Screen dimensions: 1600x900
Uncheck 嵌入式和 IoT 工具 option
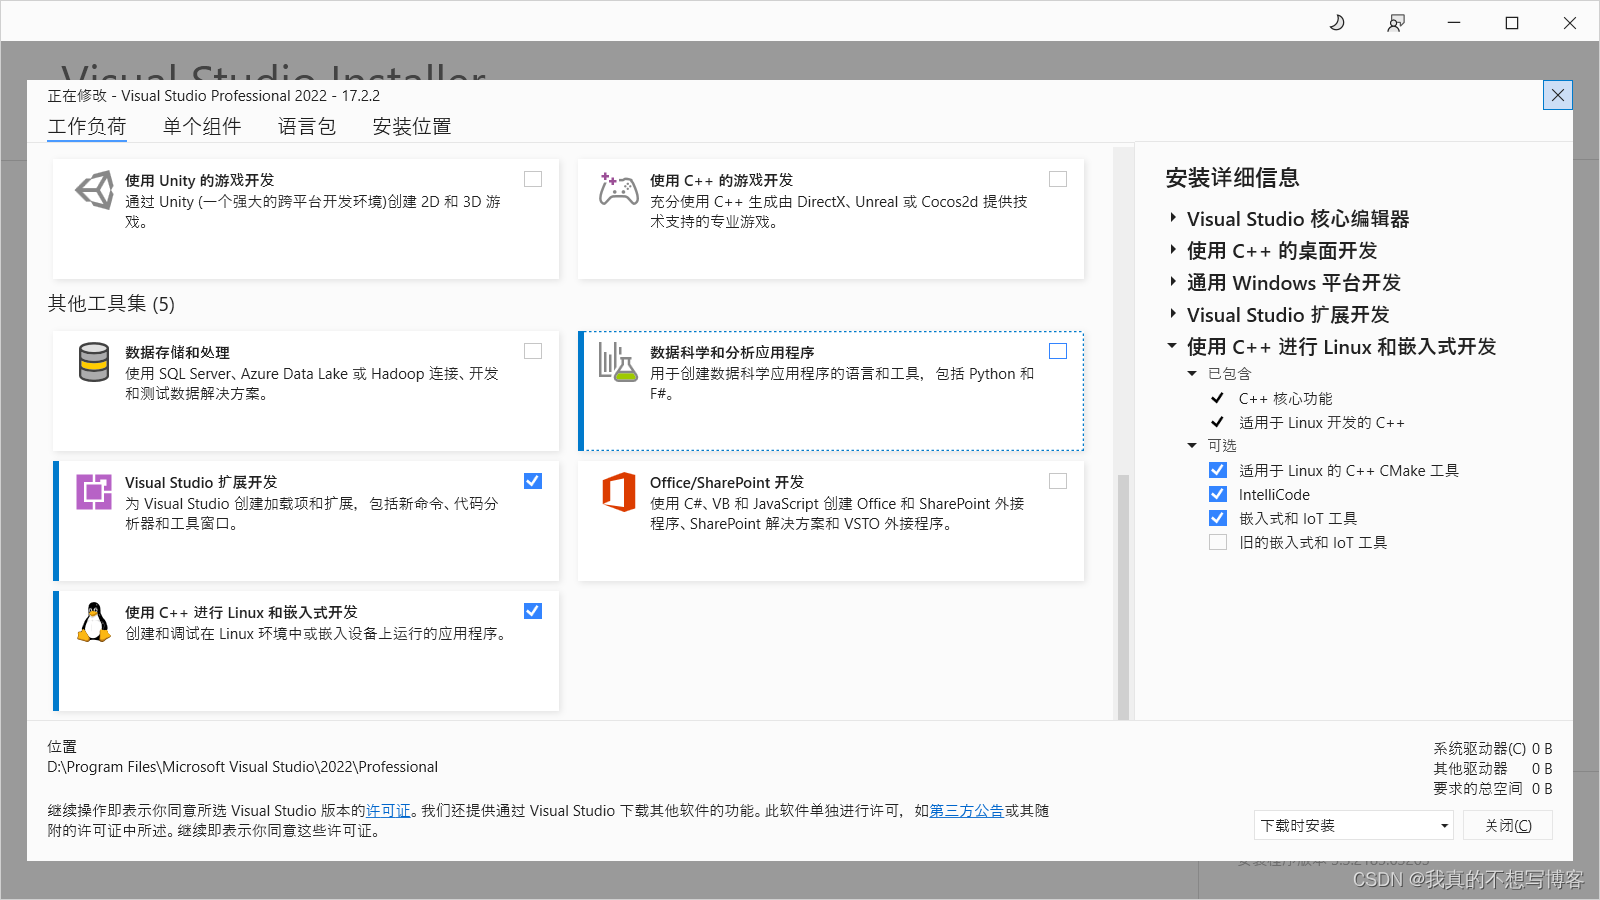pos(1218,518)
